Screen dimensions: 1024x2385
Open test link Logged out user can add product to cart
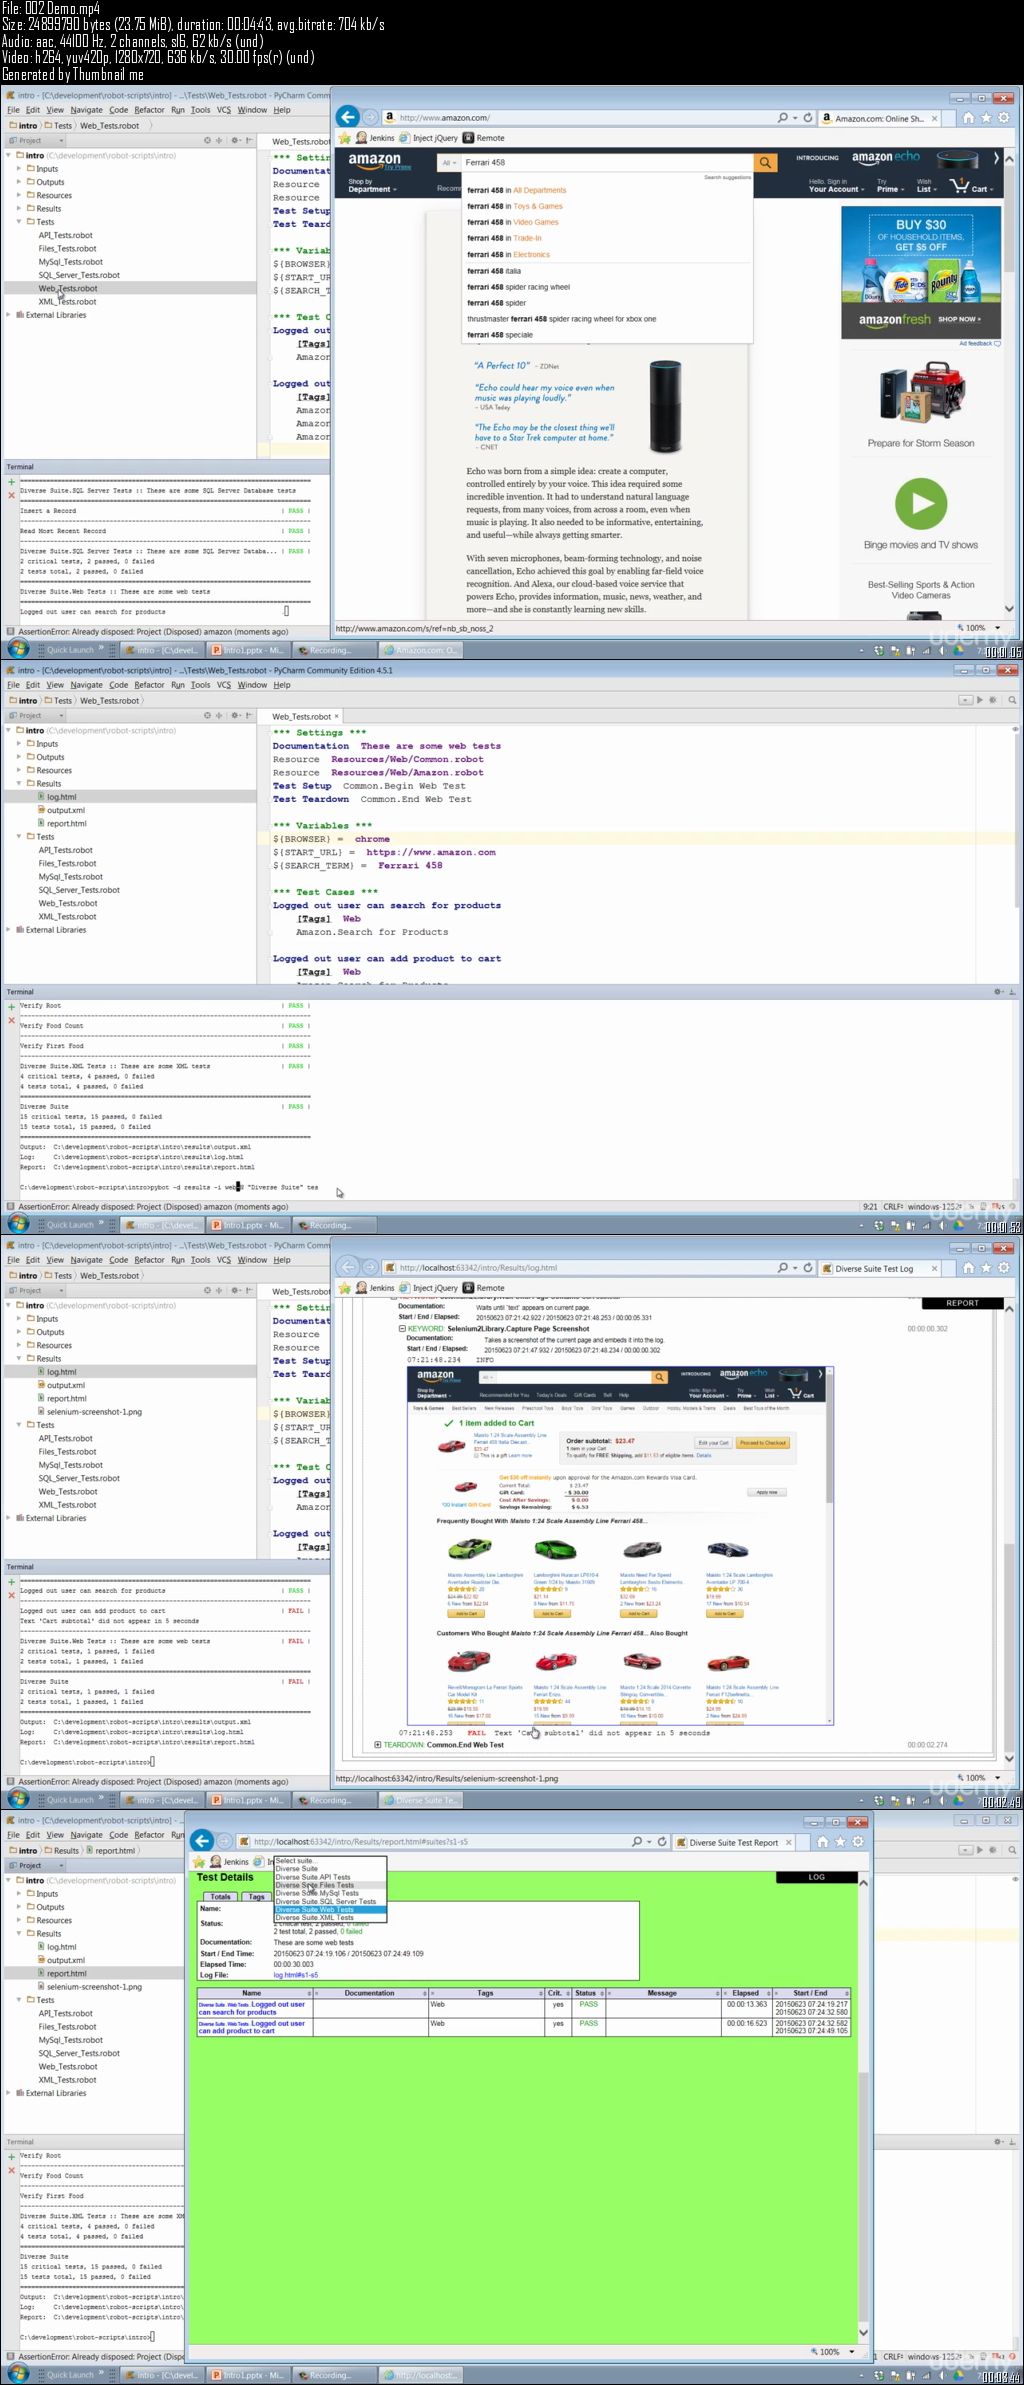pyautogui.click(x=251, y=2027)
